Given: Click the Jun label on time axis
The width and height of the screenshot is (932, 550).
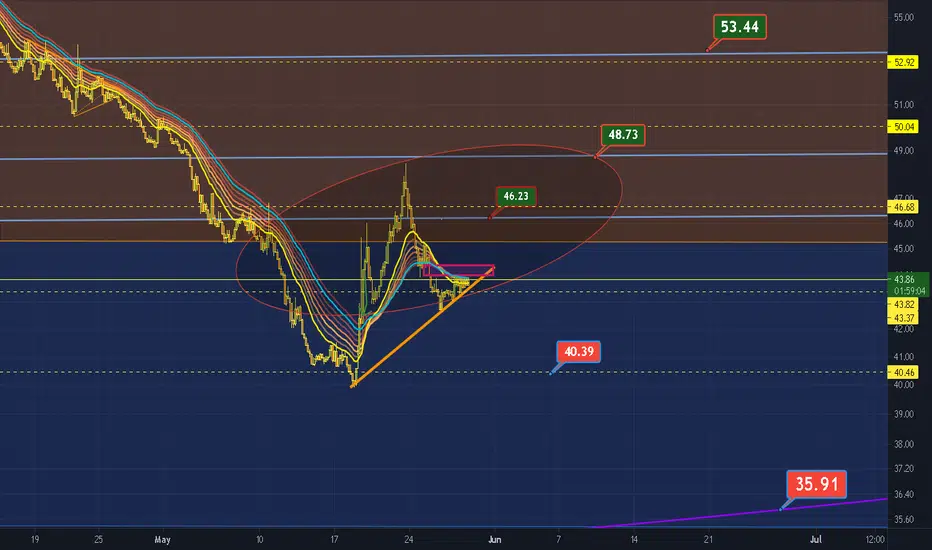Looking at the screenshot, I should (495, 540).
